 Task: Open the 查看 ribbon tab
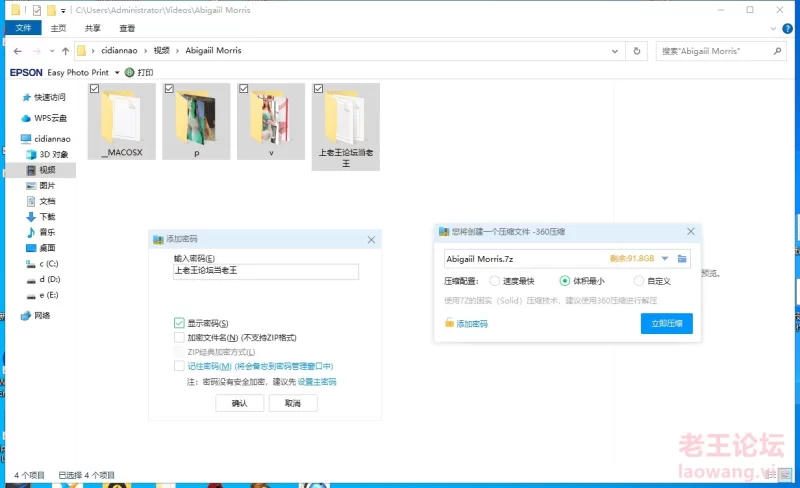[127, 29]
